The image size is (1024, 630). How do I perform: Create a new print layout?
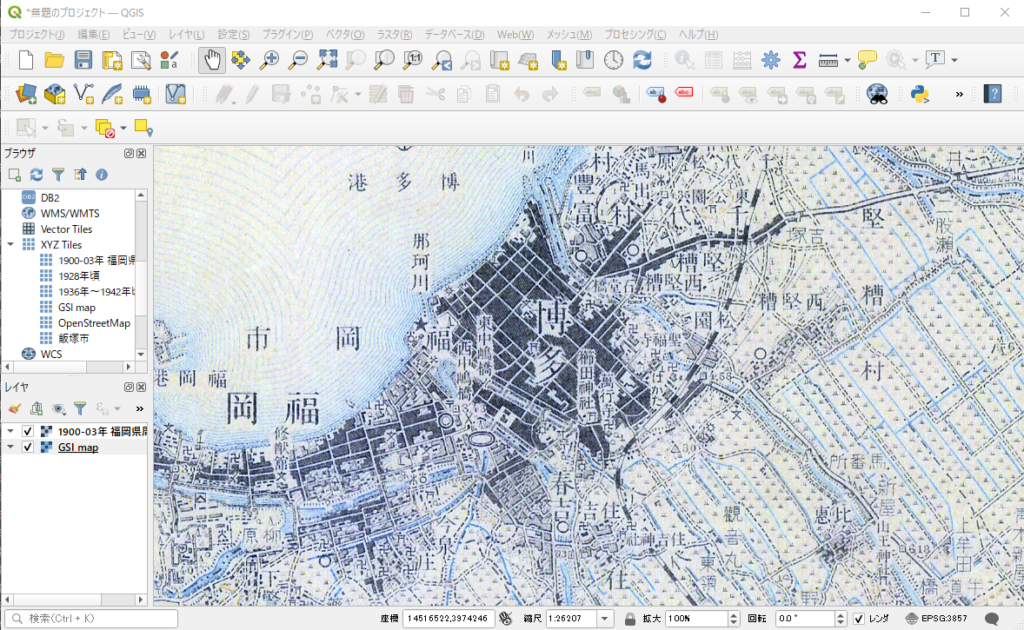coord(113,61)
